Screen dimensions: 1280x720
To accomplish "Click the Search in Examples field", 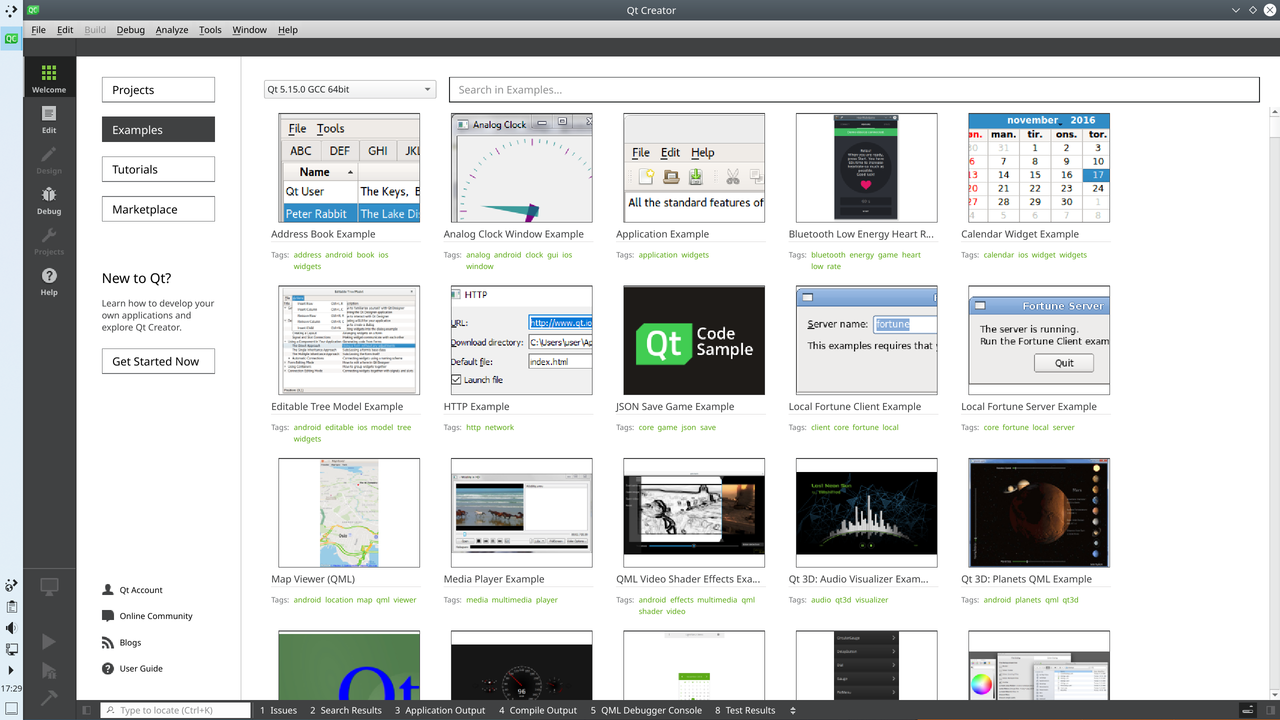I will click(854, 90).
